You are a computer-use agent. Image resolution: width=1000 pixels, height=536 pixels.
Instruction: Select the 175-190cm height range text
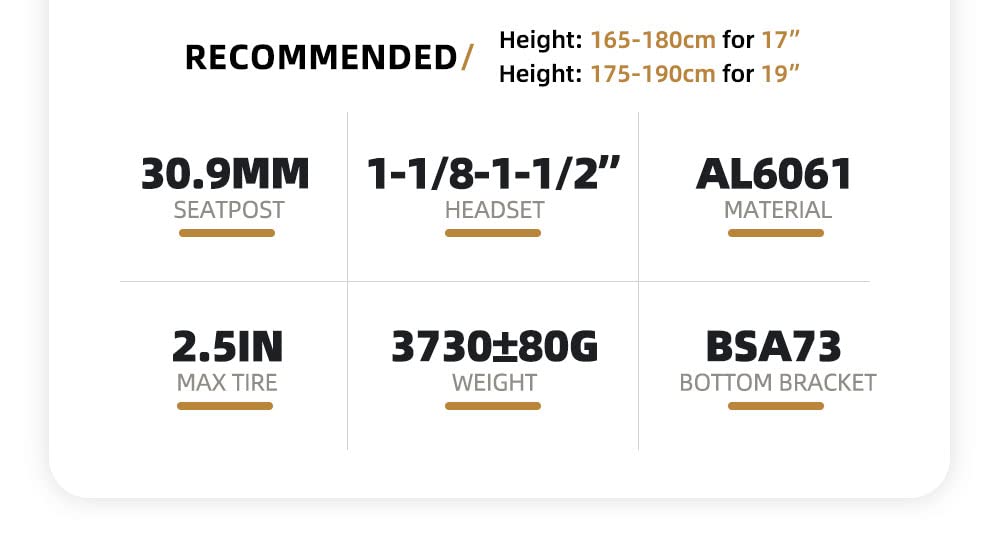[653, 74]
